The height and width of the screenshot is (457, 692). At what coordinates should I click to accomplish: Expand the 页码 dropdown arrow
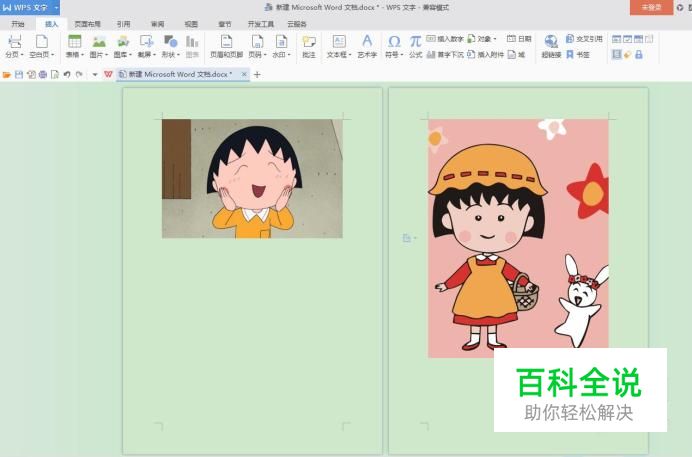(x=265, y=55)
